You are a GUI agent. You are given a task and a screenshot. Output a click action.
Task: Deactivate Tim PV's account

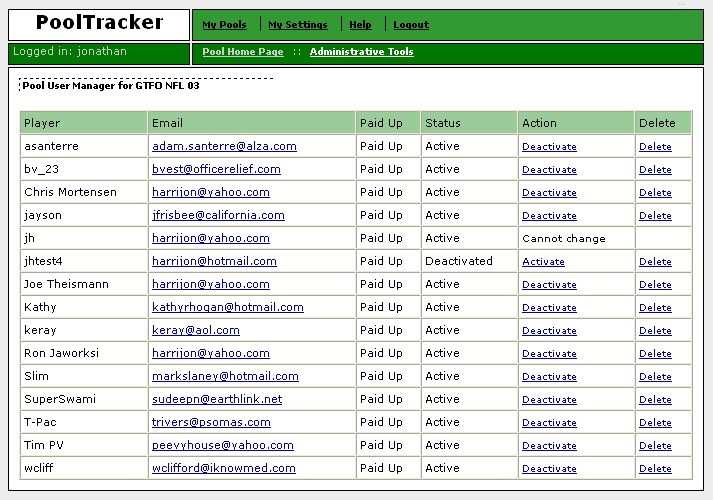click(549, 446)
